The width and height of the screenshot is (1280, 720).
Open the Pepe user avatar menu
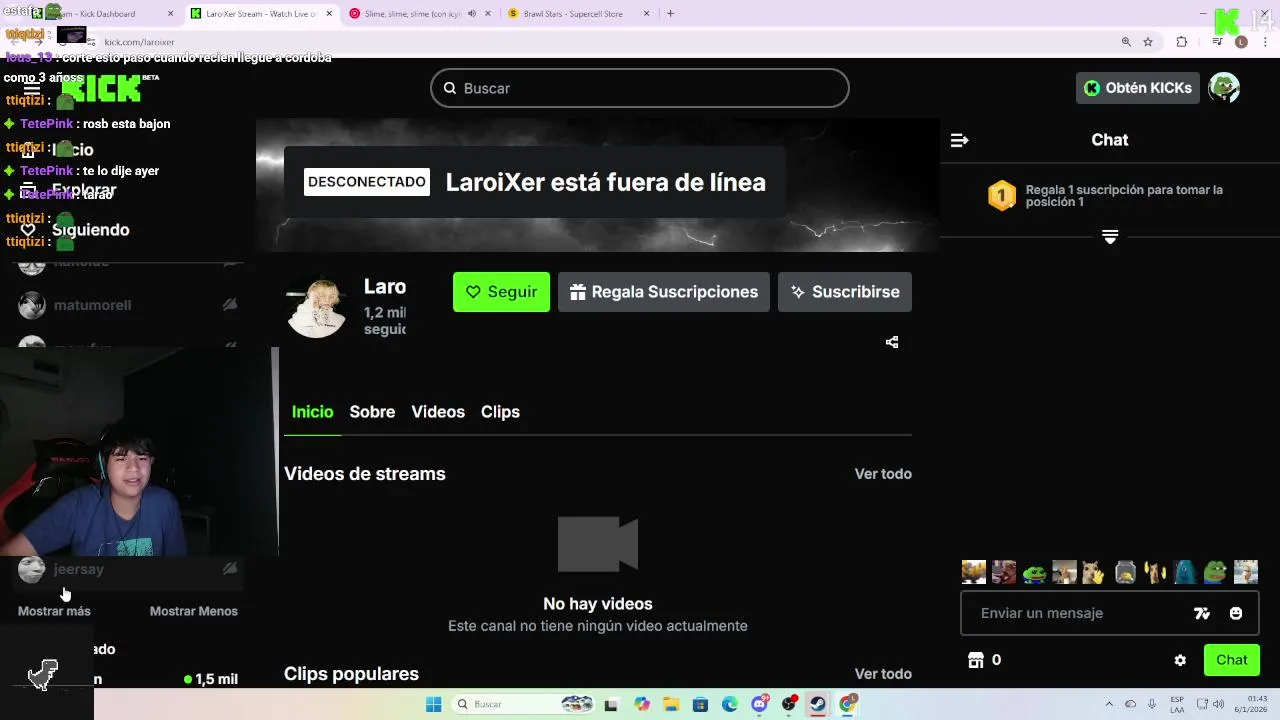[x=1224, y=88]
